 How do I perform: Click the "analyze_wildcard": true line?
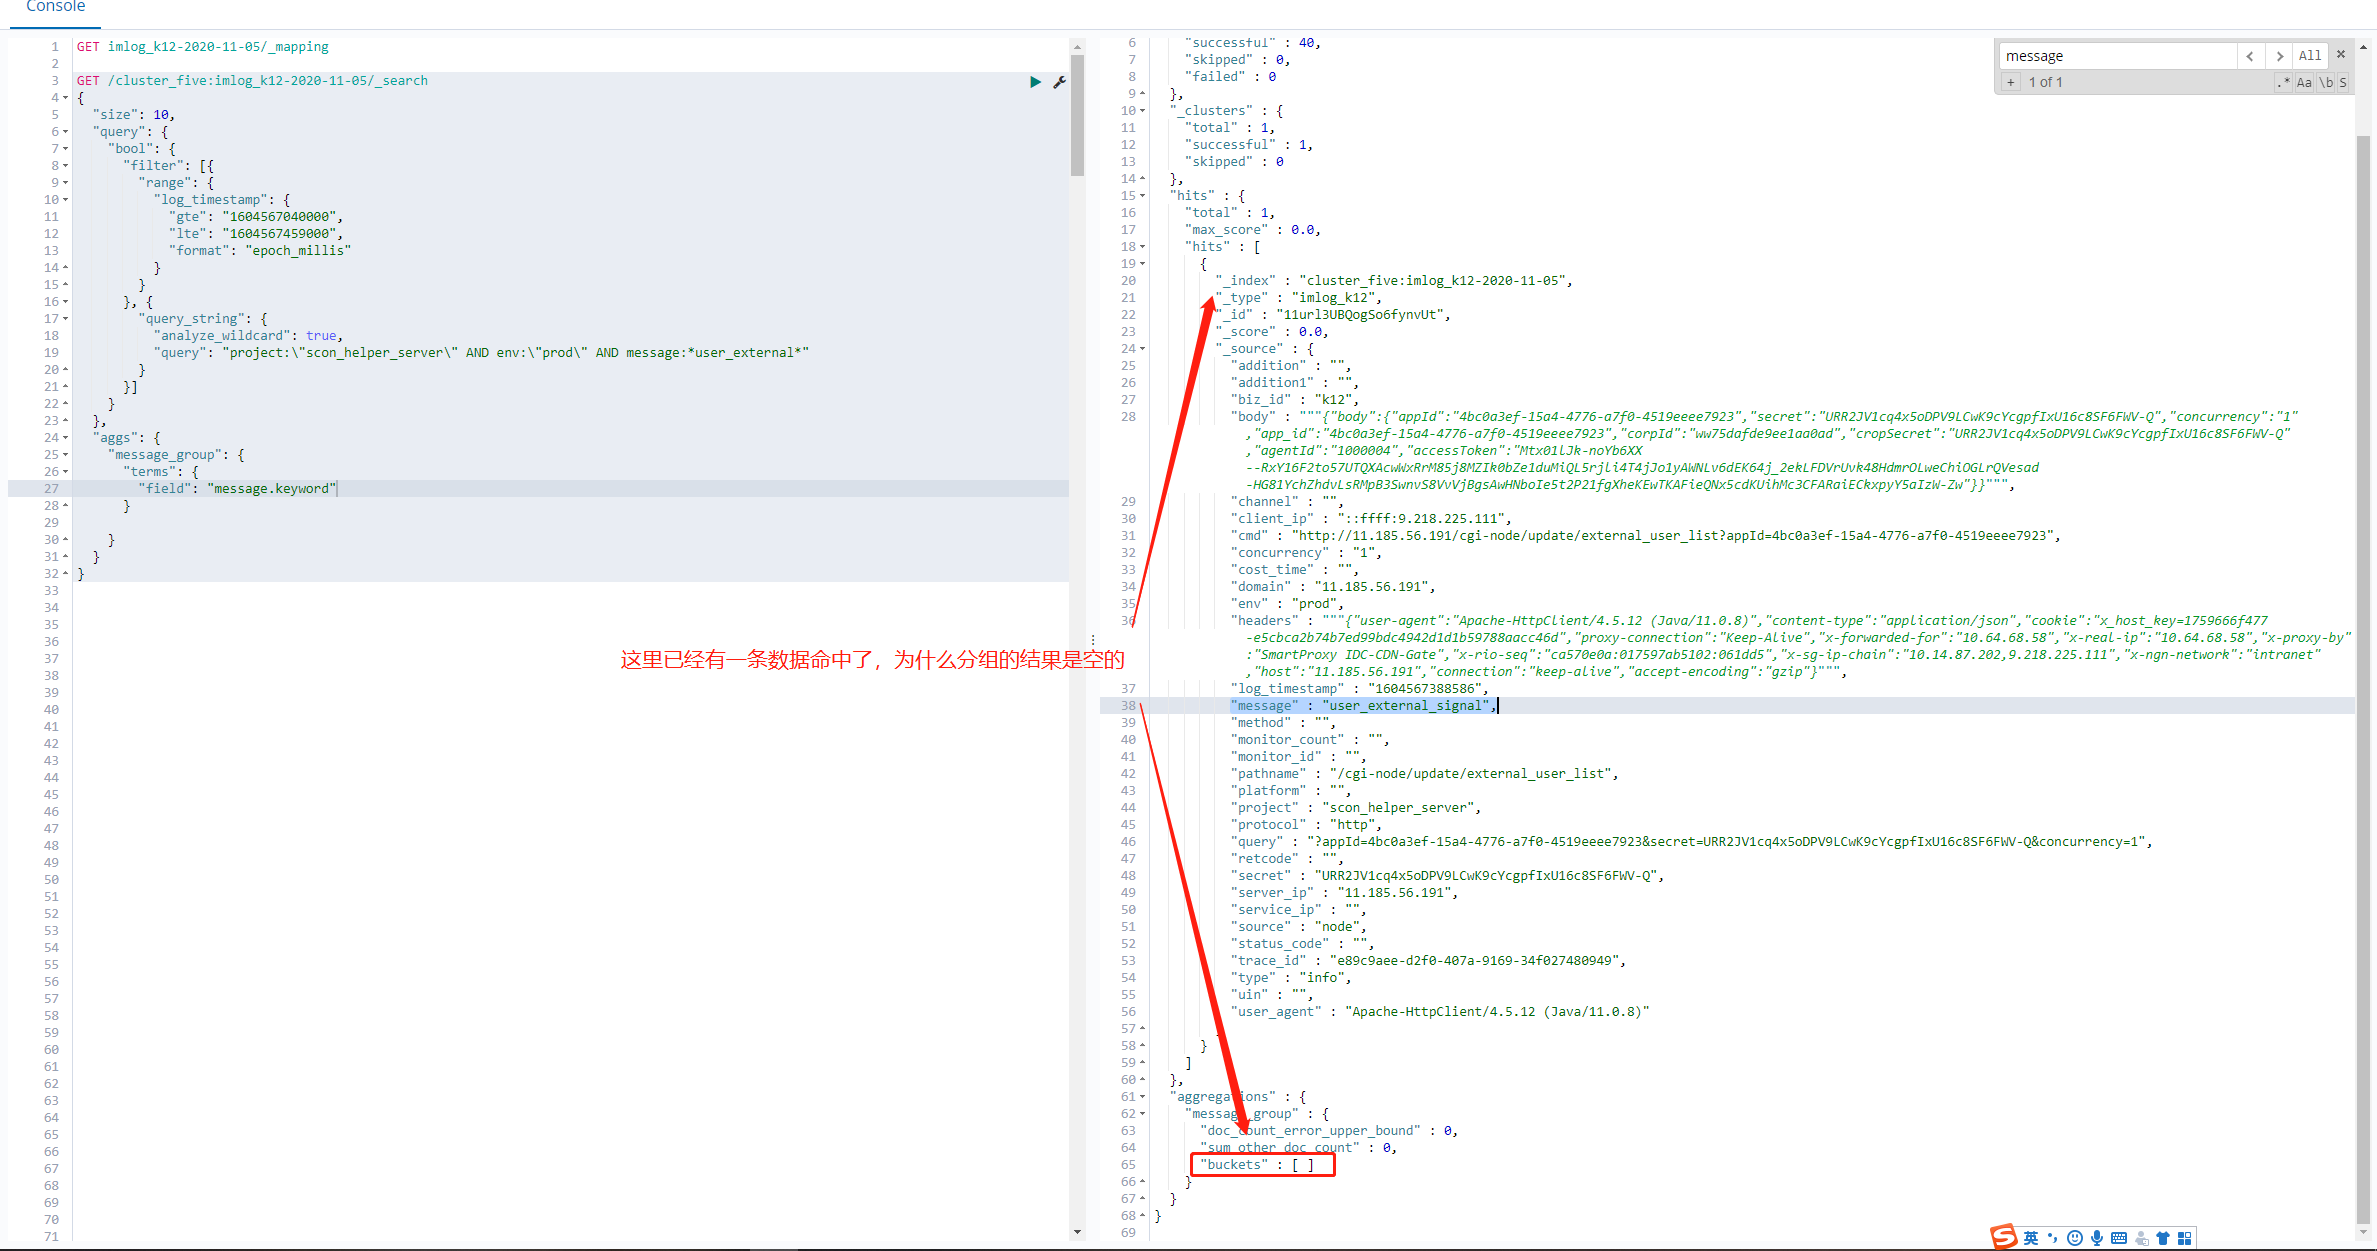point(248,336)
